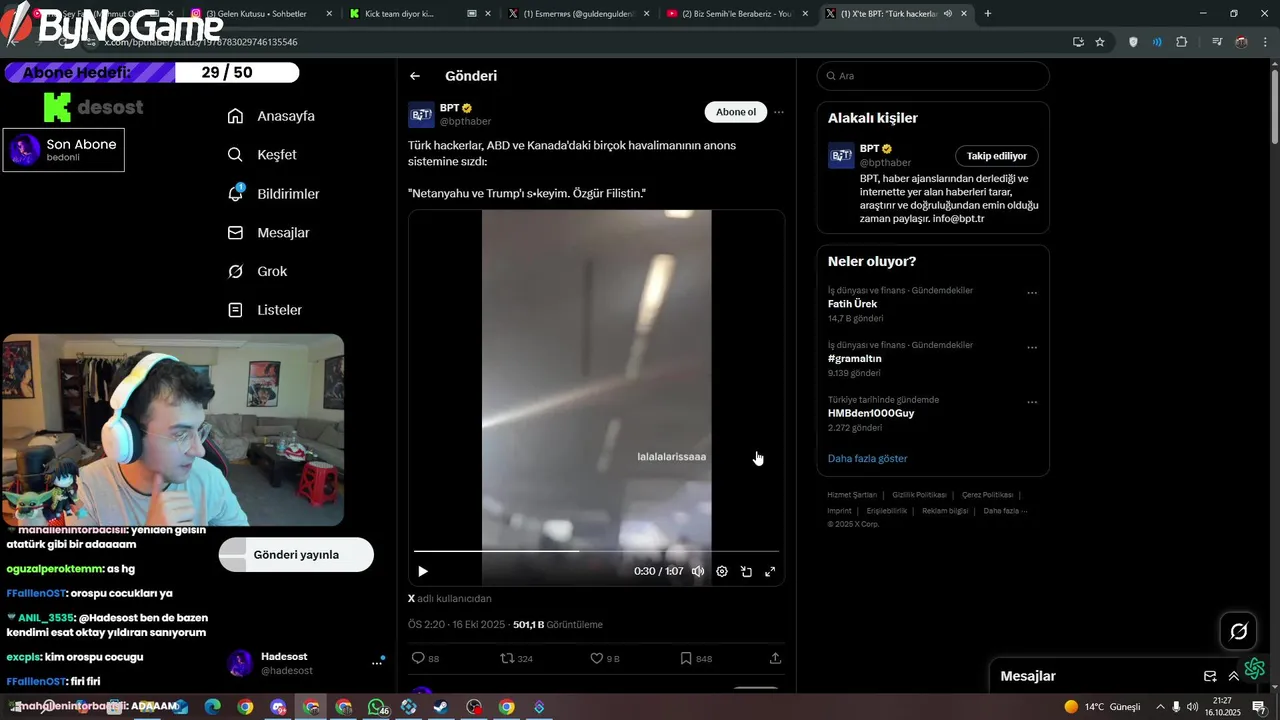Click the Takip ediliyor button

(996, 156)
